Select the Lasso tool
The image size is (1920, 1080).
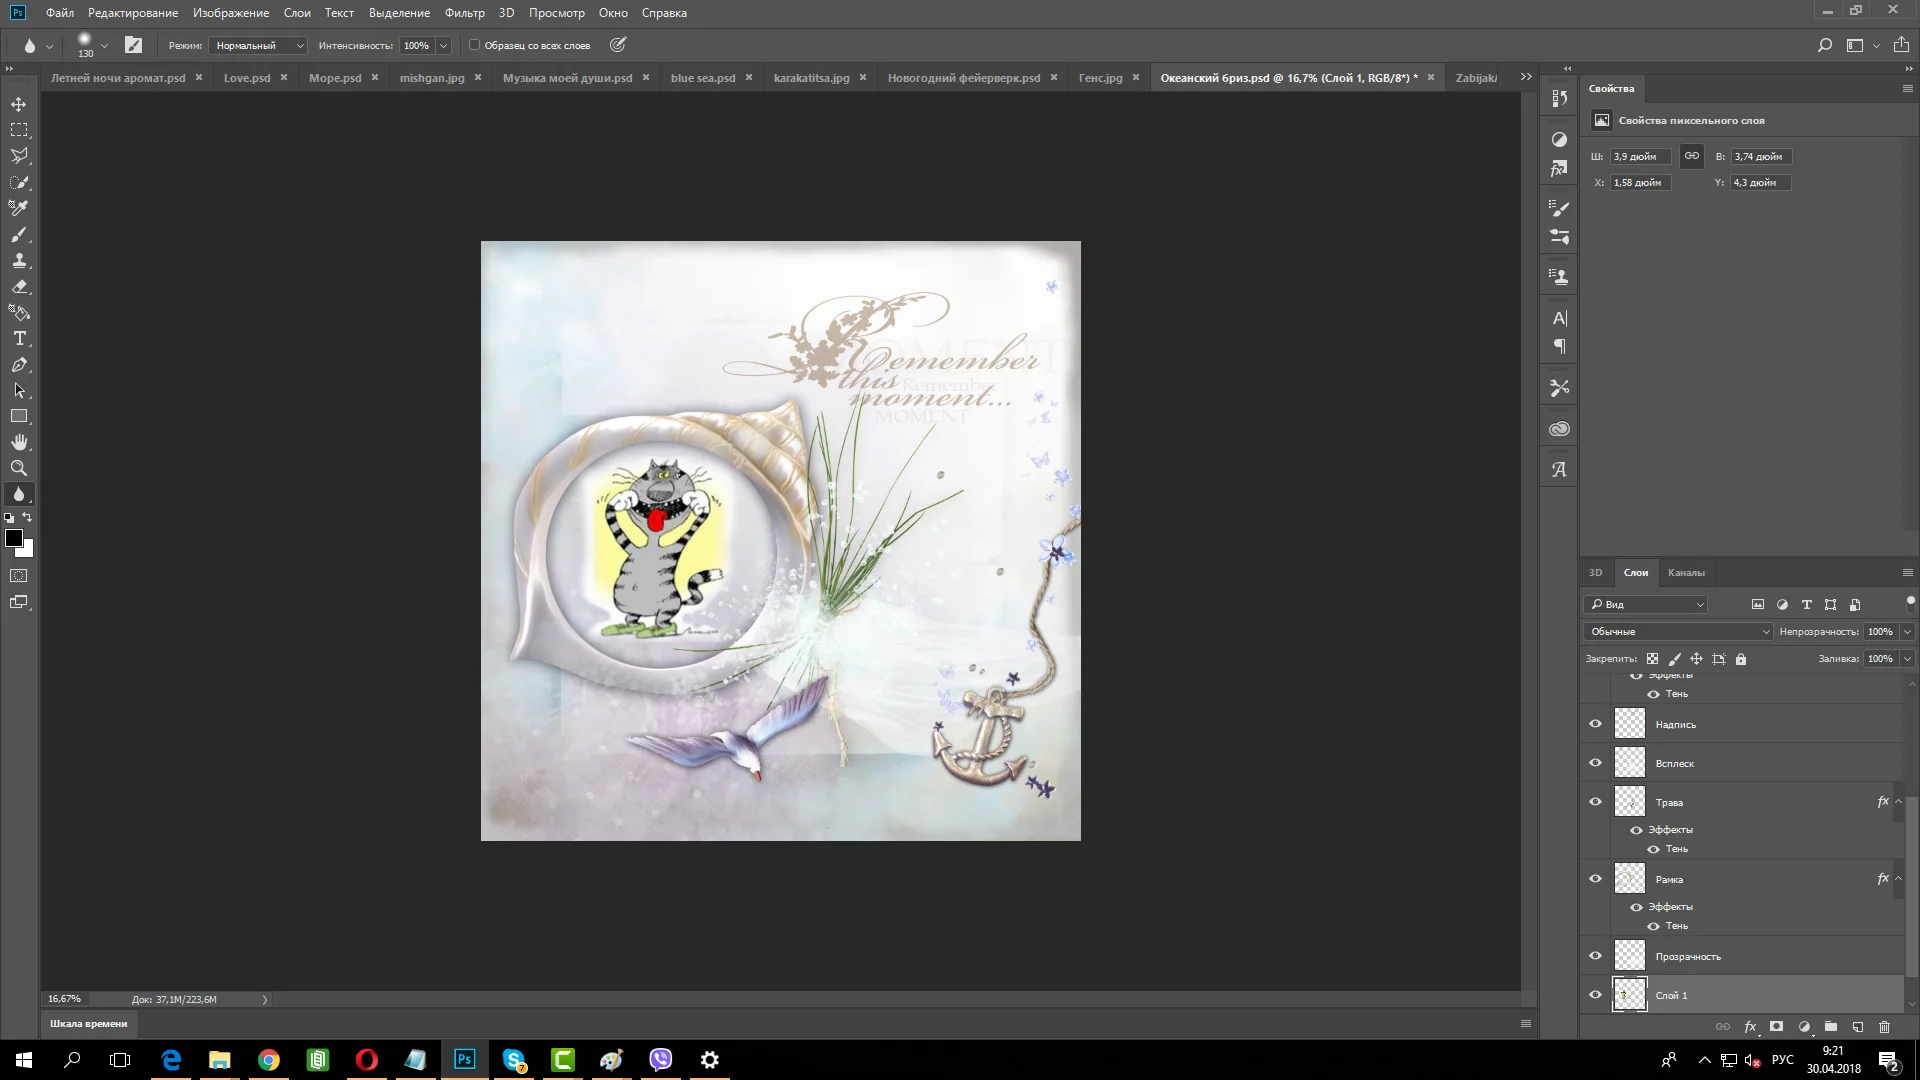[x=19, y=156]
